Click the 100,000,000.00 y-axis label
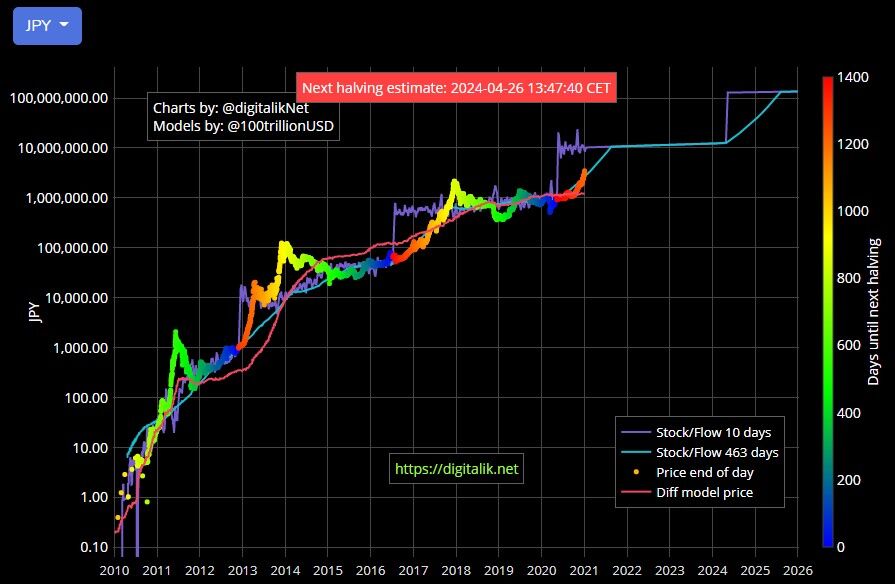 coord(59,98)
